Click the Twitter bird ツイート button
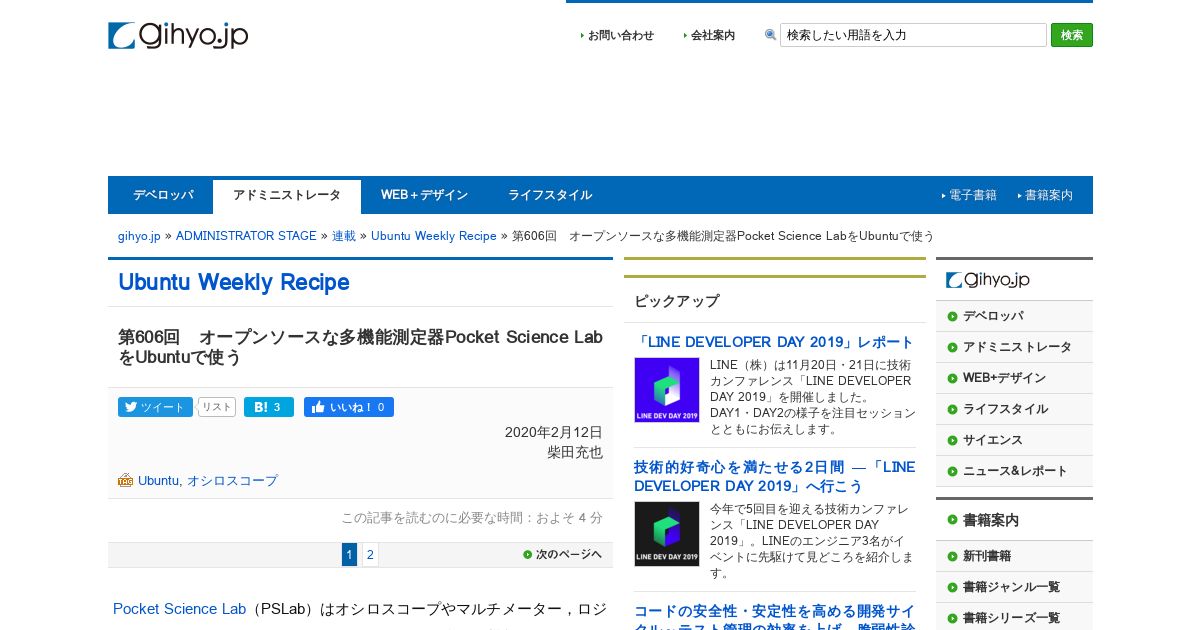 [155, 407]
